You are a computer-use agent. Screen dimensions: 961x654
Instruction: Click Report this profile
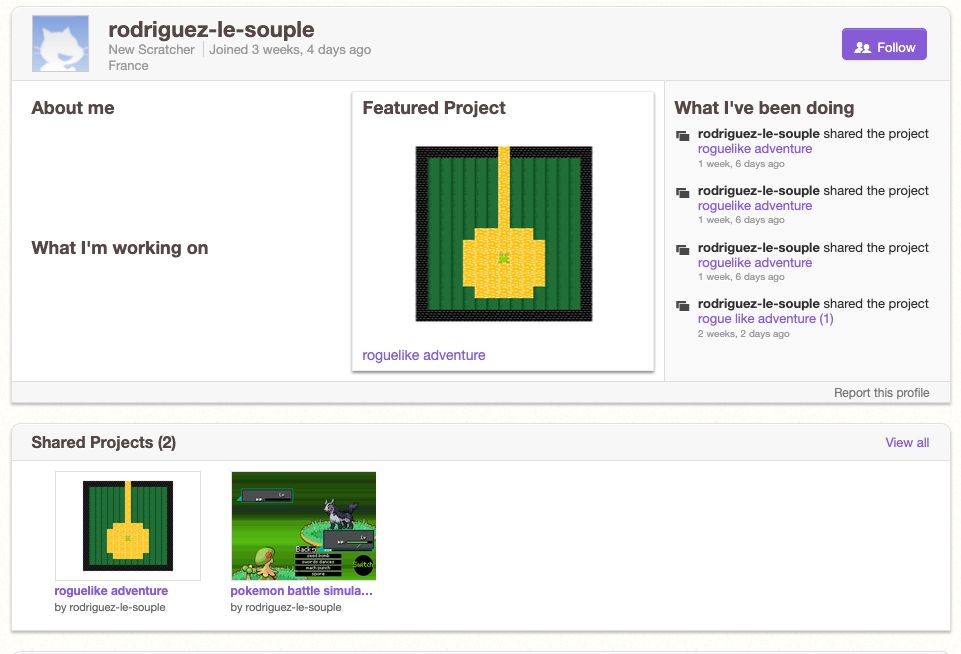coord(881,393)
